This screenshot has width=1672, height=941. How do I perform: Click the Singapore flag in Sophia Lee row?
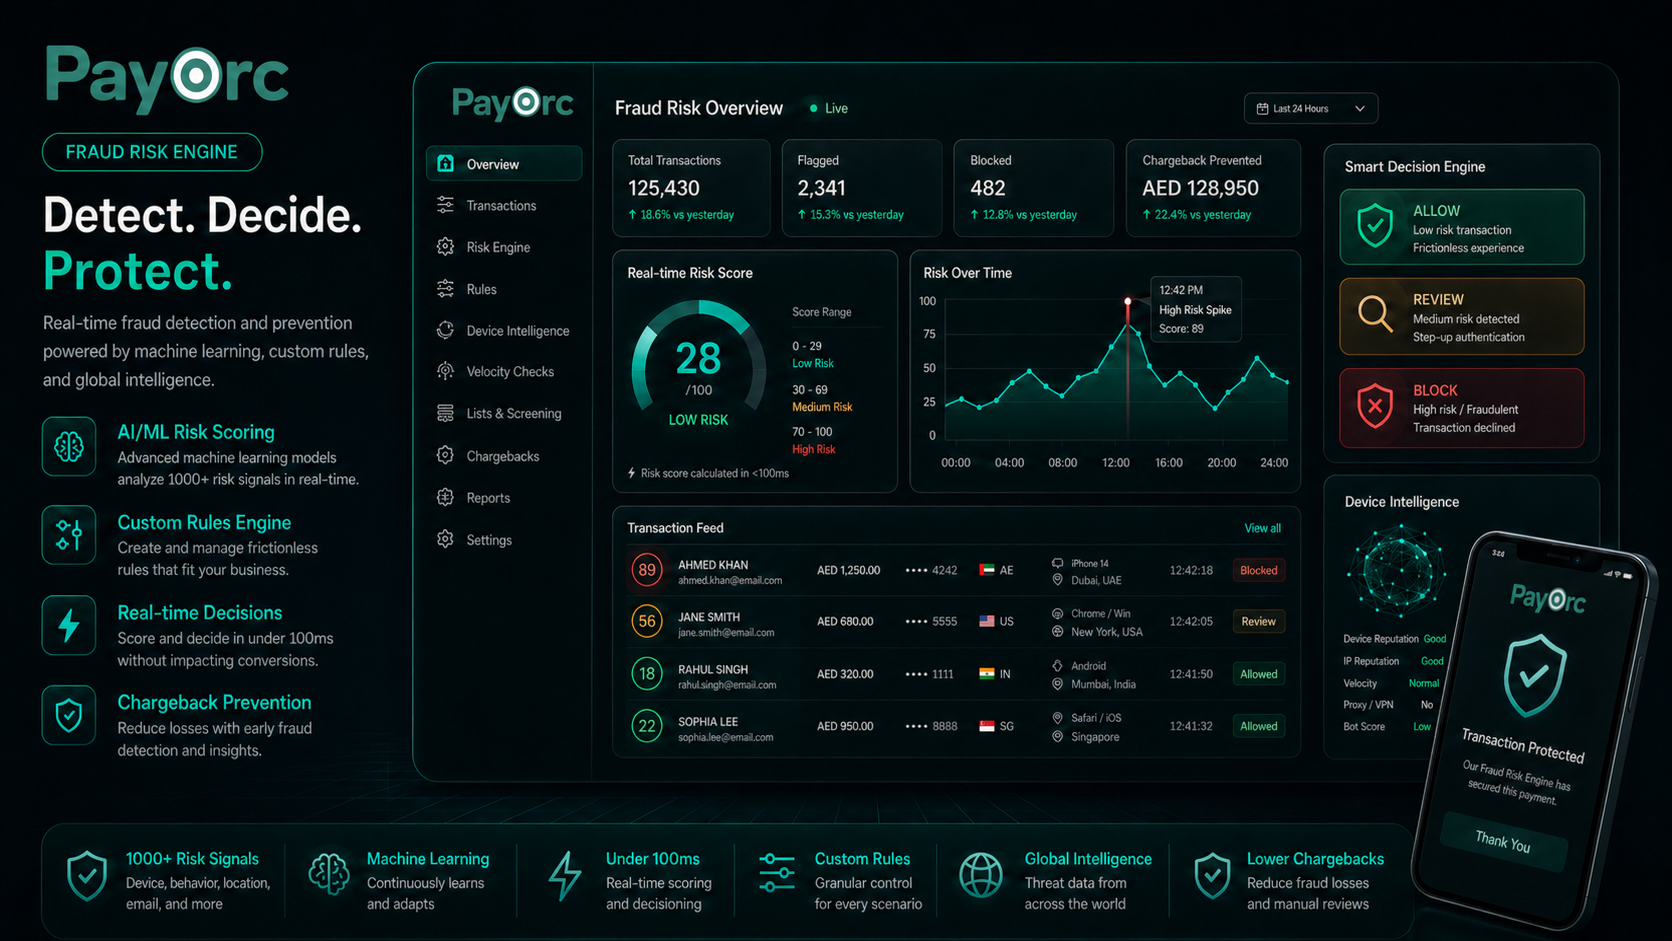pyautogui.click(x=987, y=726)
